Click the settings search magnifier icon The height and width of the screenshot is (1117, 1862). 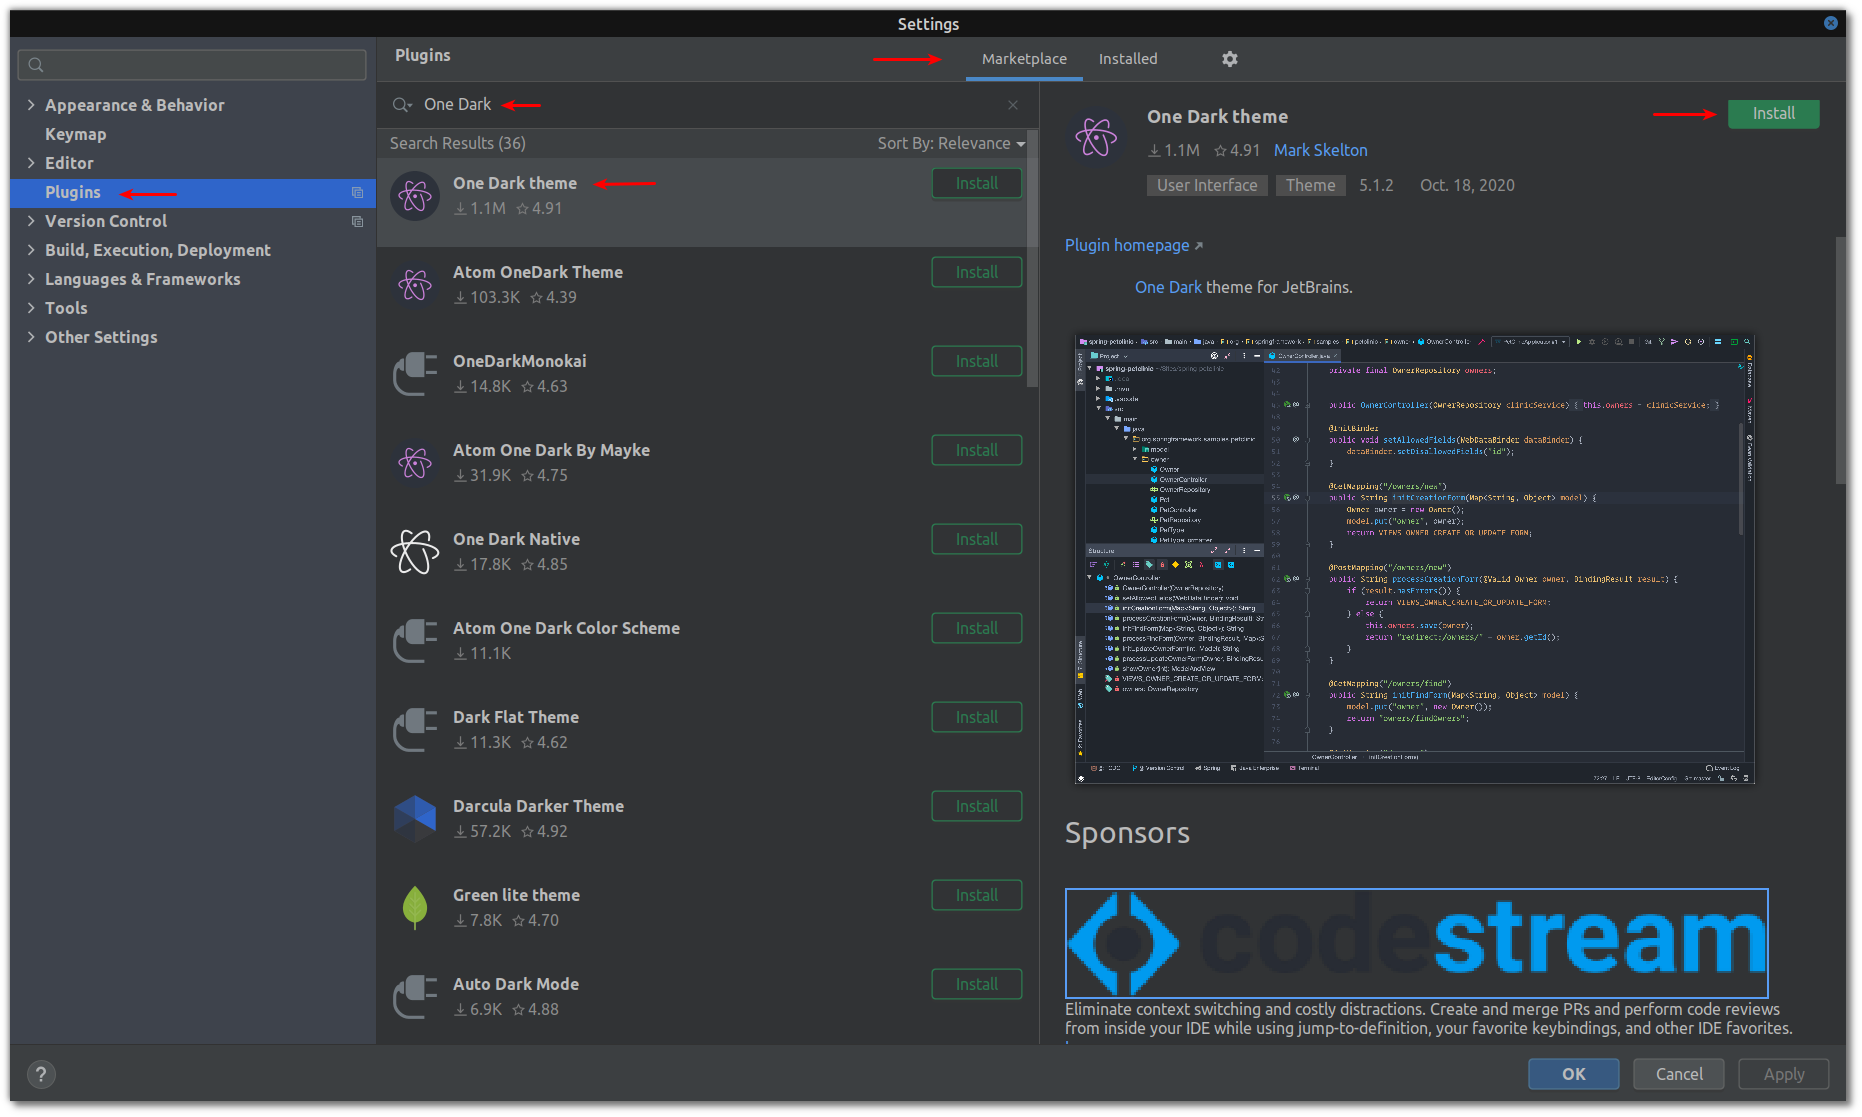tap(36, 65)
